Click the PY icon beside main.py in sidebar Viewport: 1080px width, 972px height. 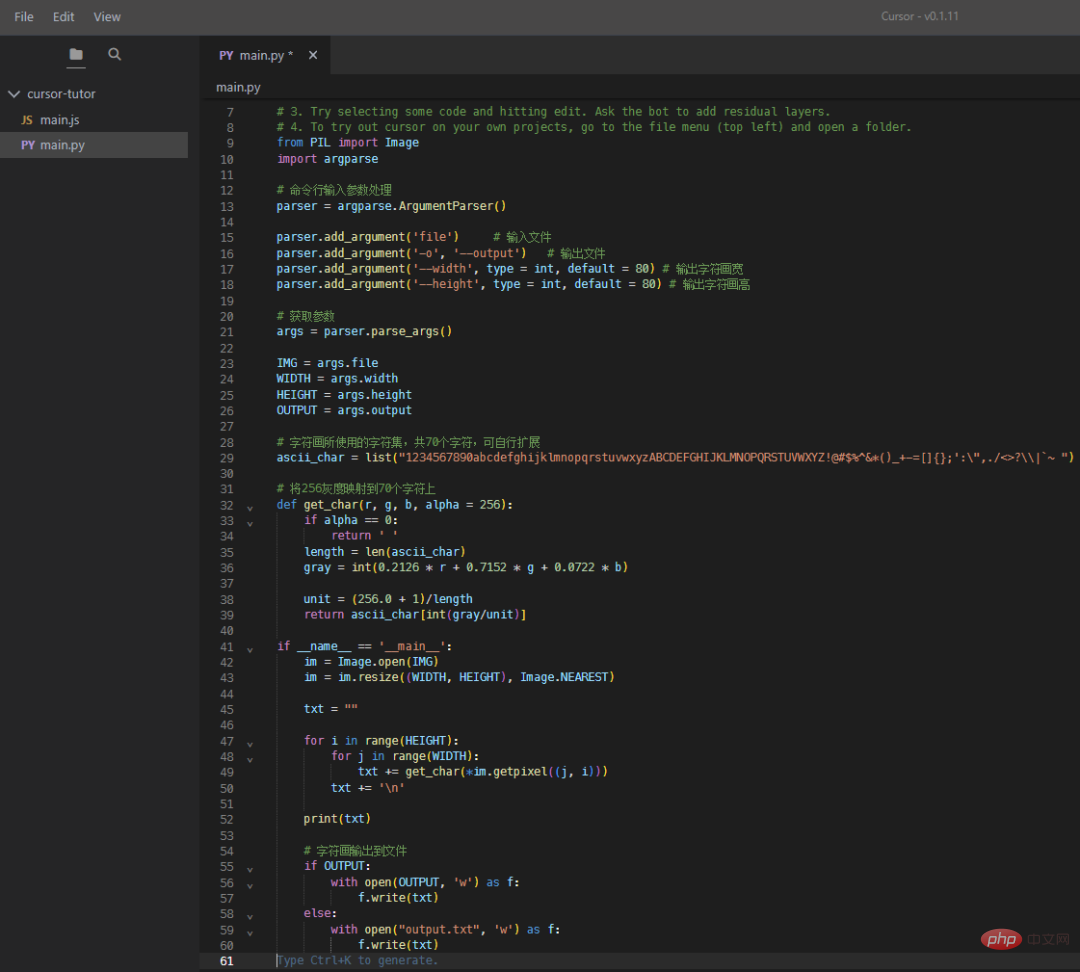pyautogui.click(x=28, y=145)
